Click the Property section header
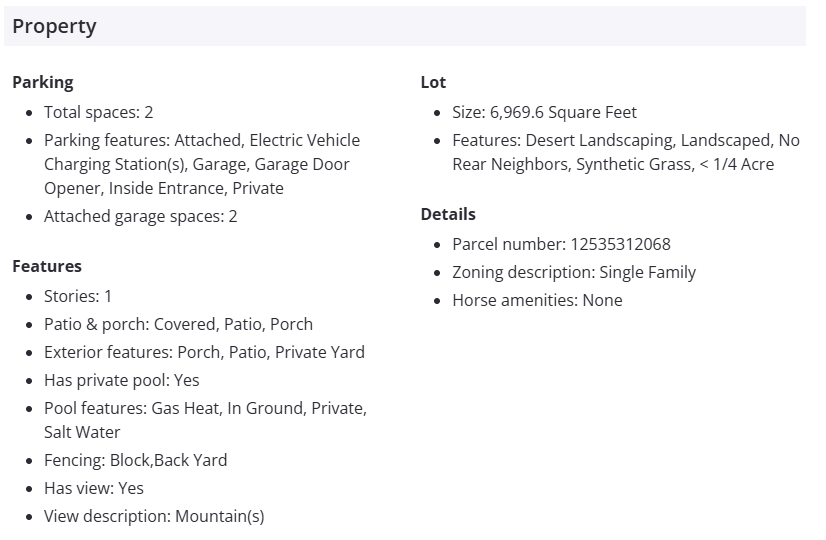The height and width of the screenshot is (540, 826). 55,27
